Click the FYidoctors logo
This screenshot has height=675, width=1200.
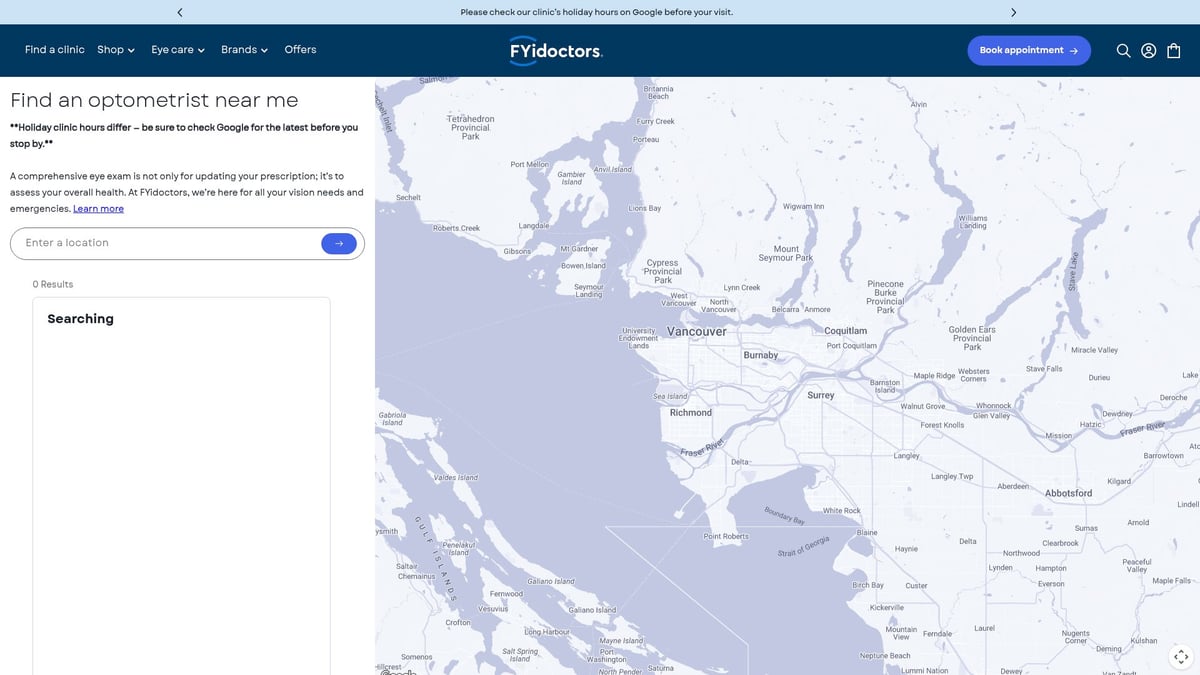[556, 50]
